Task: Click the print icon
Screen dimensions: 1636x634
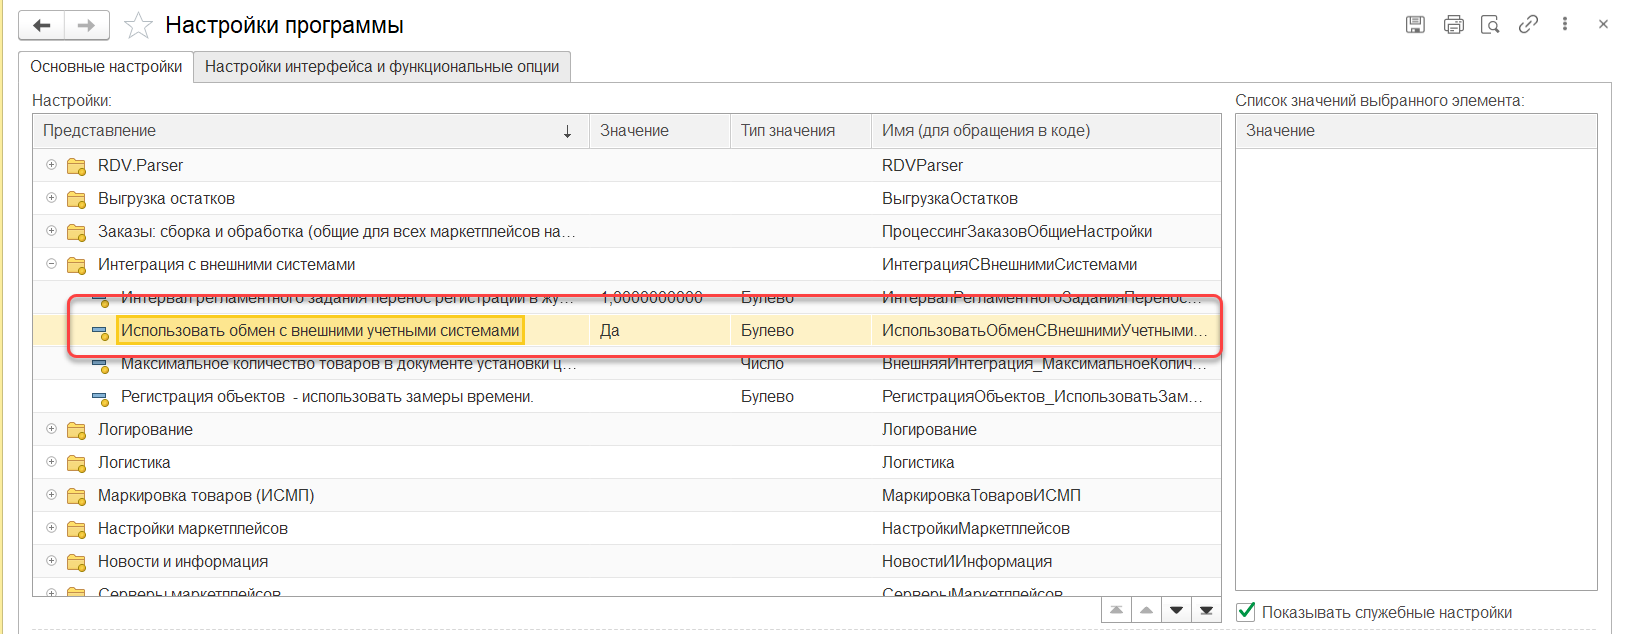Action: click(1453, 25)
